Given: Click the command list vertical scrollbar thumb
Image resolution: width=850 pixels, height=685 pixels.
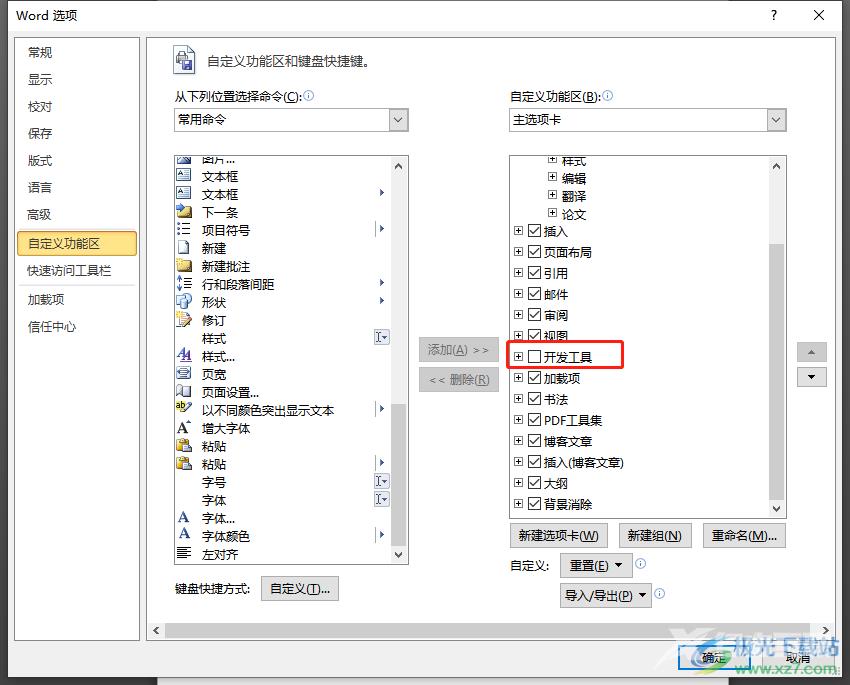Looking at the screenshot, I should [398, 475].
